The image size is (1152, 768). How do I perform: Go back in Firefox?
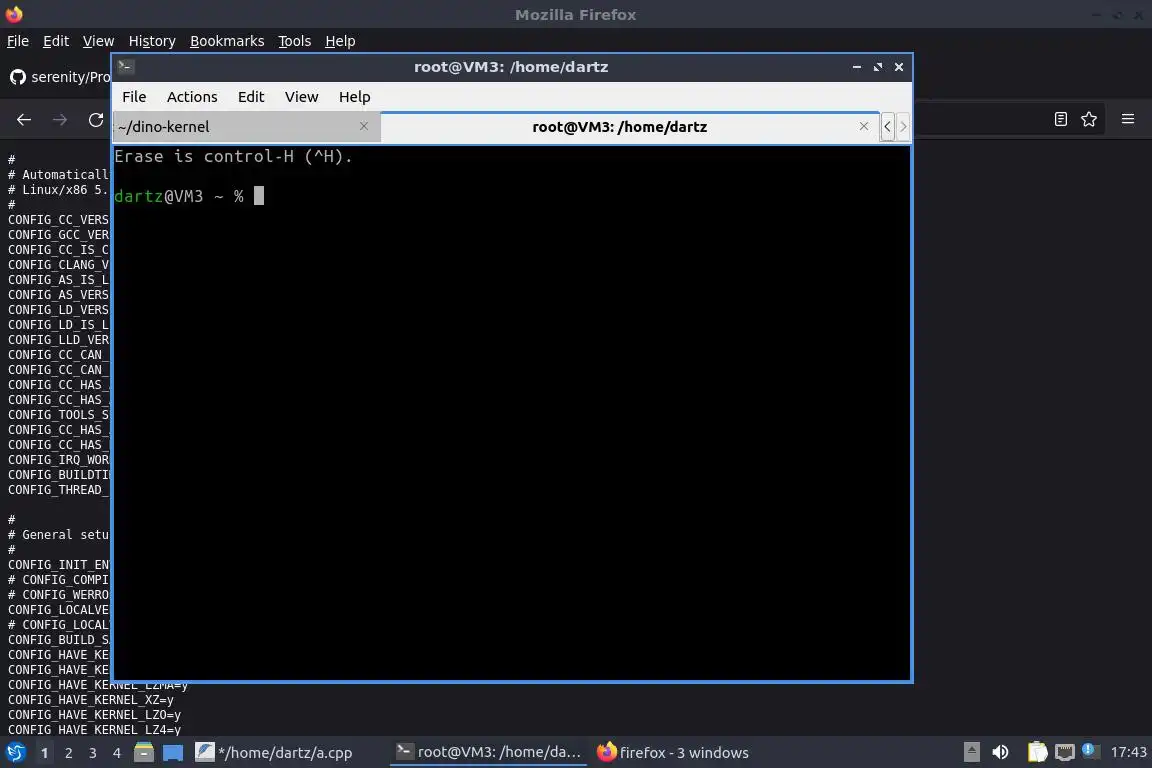click(24, 120)
